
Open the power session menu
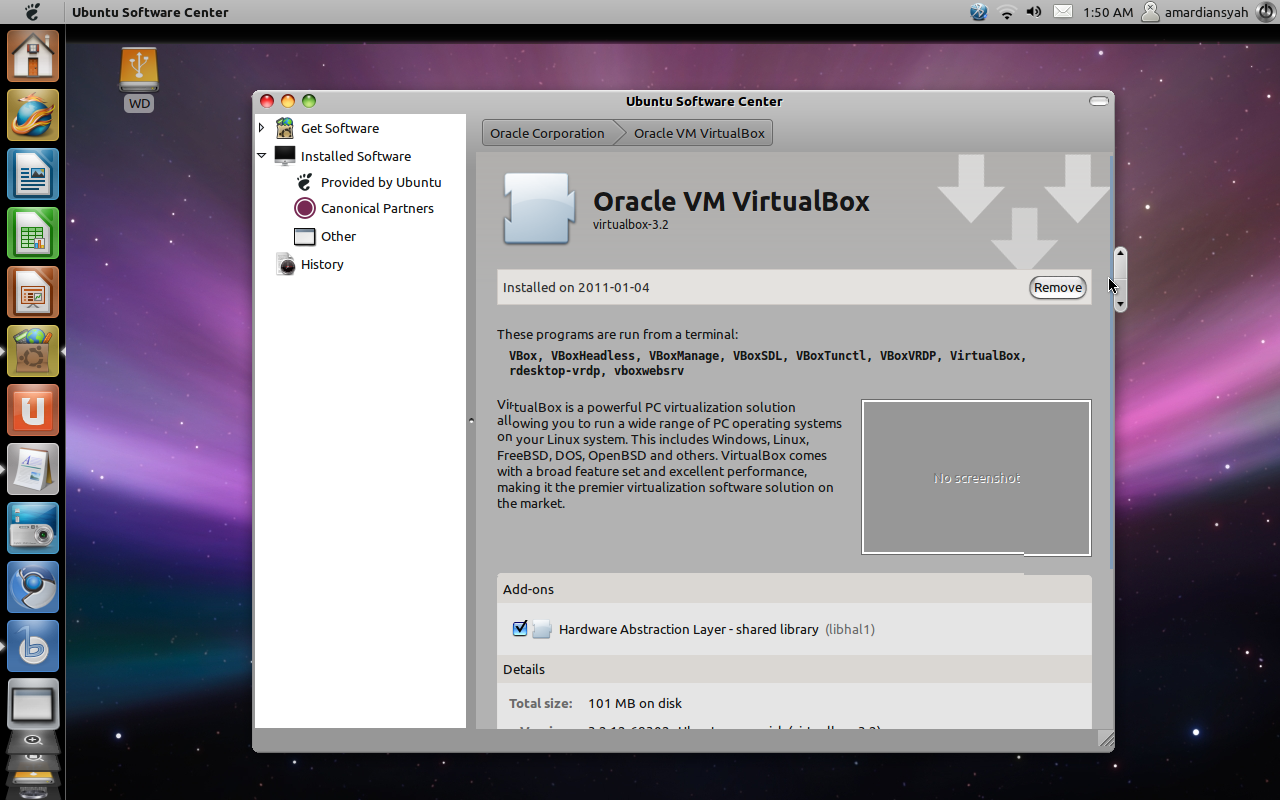point(1266,12)
